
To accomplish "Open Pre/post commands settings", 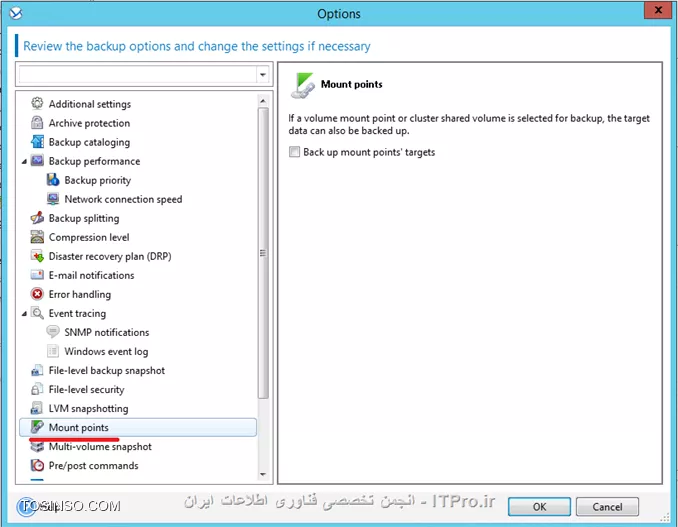I will tap(93, 465).
